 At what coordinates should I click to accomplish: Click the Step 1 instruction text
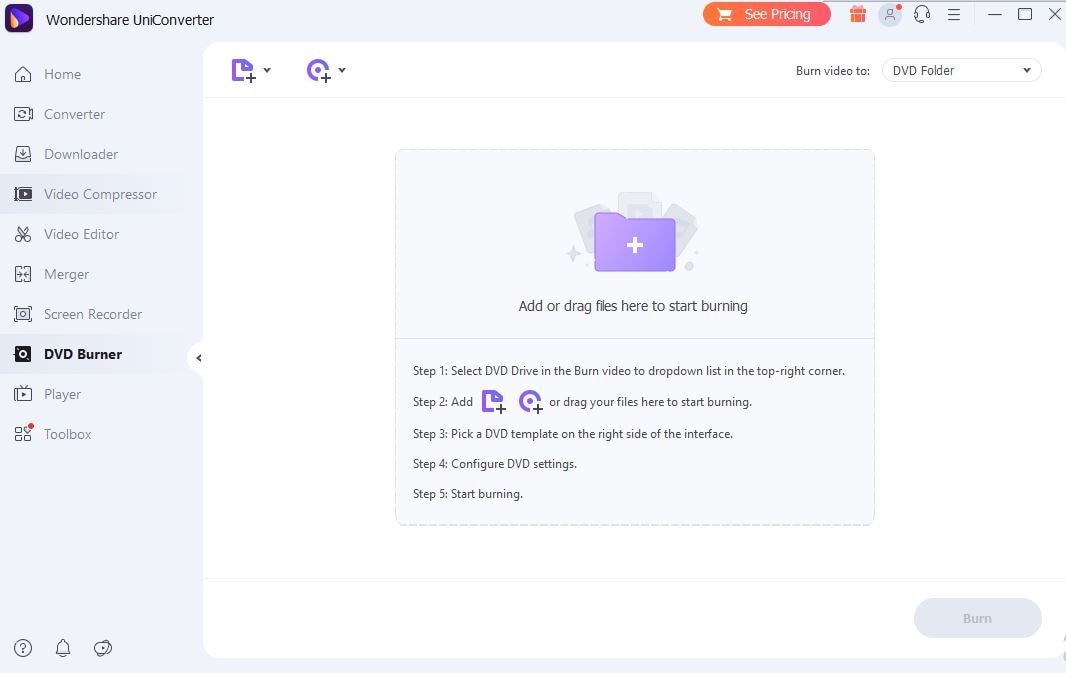(629, 371)
